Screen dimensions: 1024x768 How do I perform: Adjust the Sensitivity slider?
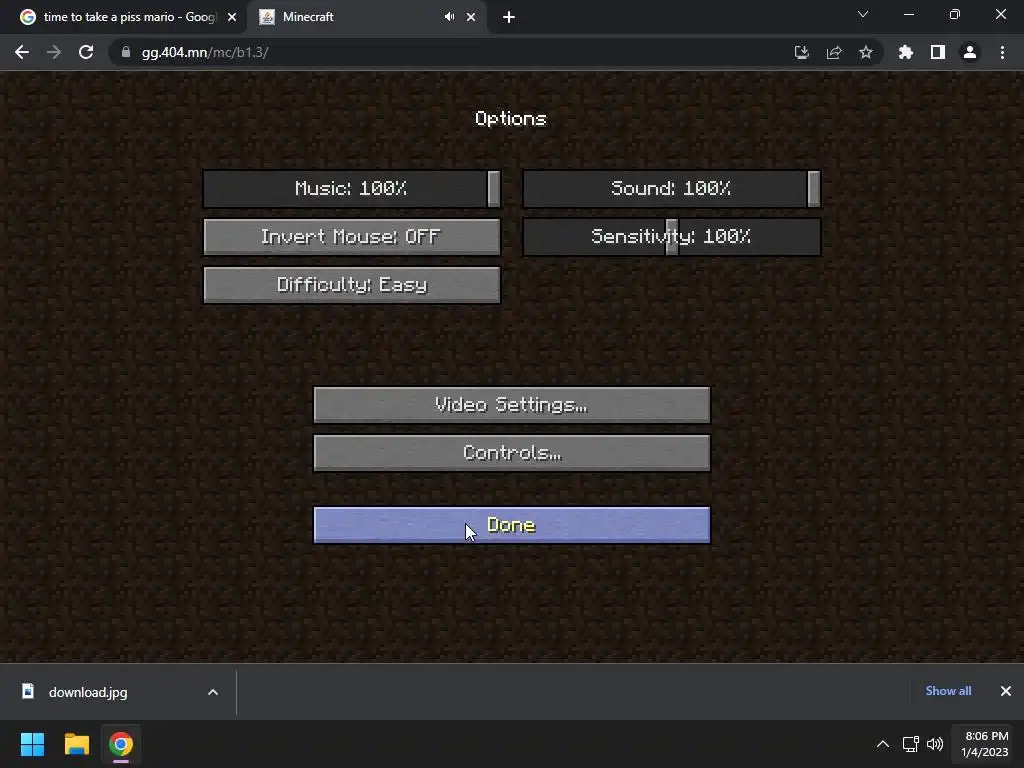tap(671, 236)
